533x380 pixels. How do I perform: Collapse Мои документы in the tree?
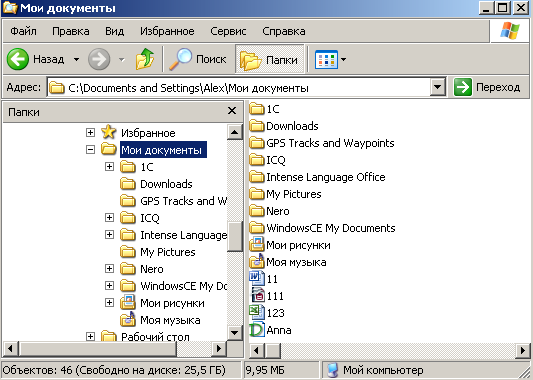(x=90, y=149)
